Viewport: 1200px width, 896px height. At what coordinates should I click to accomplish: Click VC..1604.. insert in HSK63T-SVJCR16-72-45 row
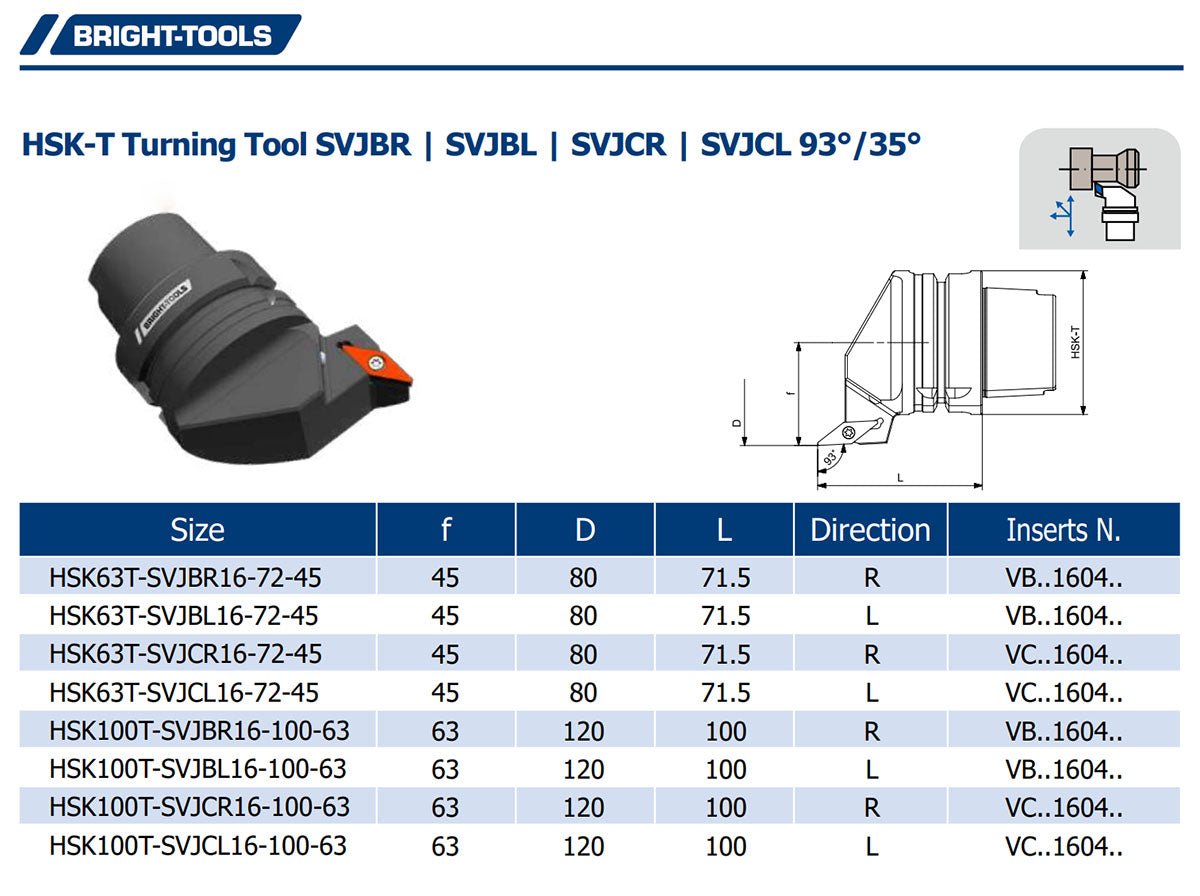click(1064, 654)
